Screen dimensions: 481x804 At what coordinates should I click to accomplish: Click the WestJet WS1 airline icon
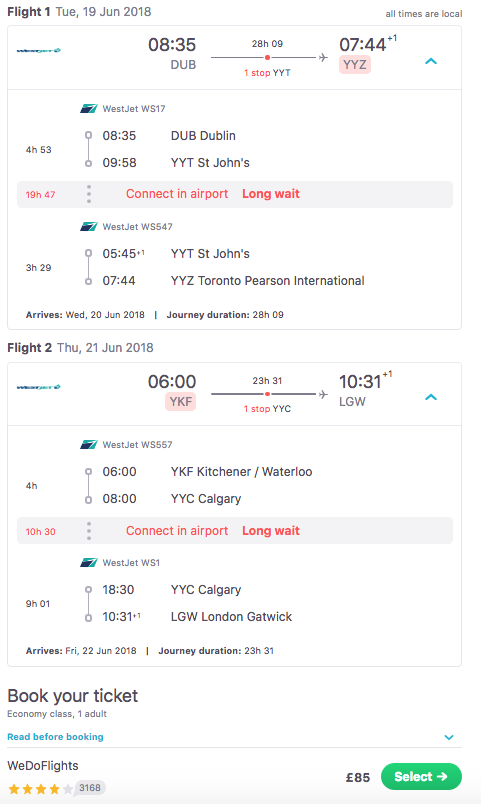pyautogui.click(x=88, y=562)
